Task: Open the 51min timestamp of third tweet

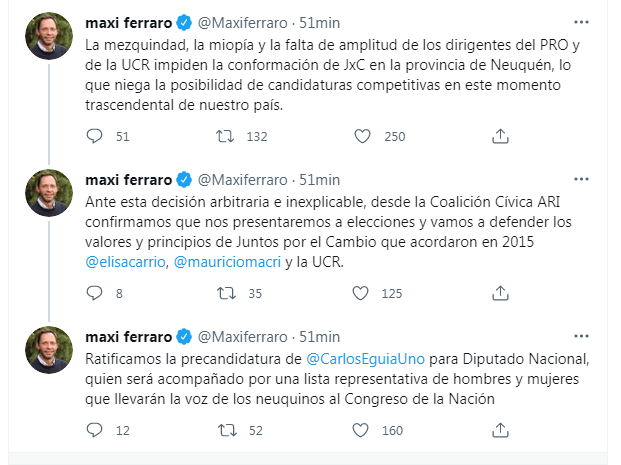Action: point(319,337)
